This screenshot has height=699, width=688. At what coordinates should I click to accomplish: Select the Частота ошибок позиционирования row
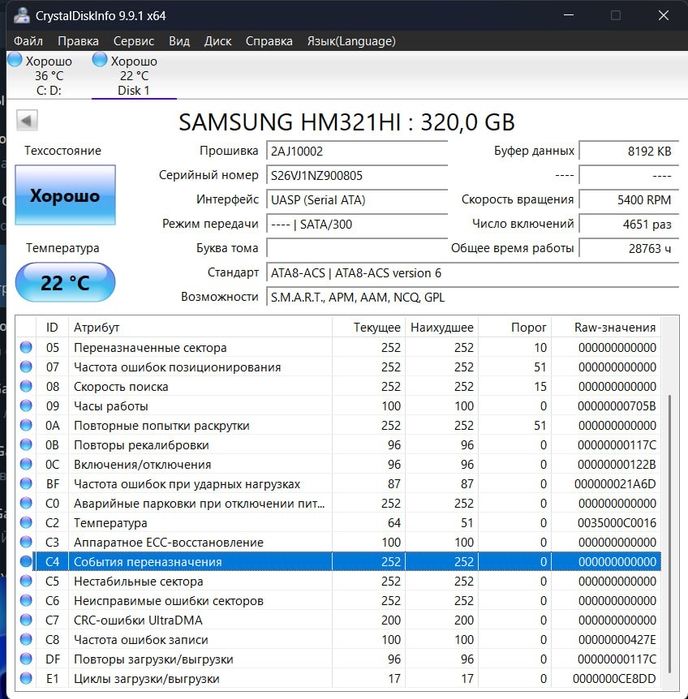point(338,366)
